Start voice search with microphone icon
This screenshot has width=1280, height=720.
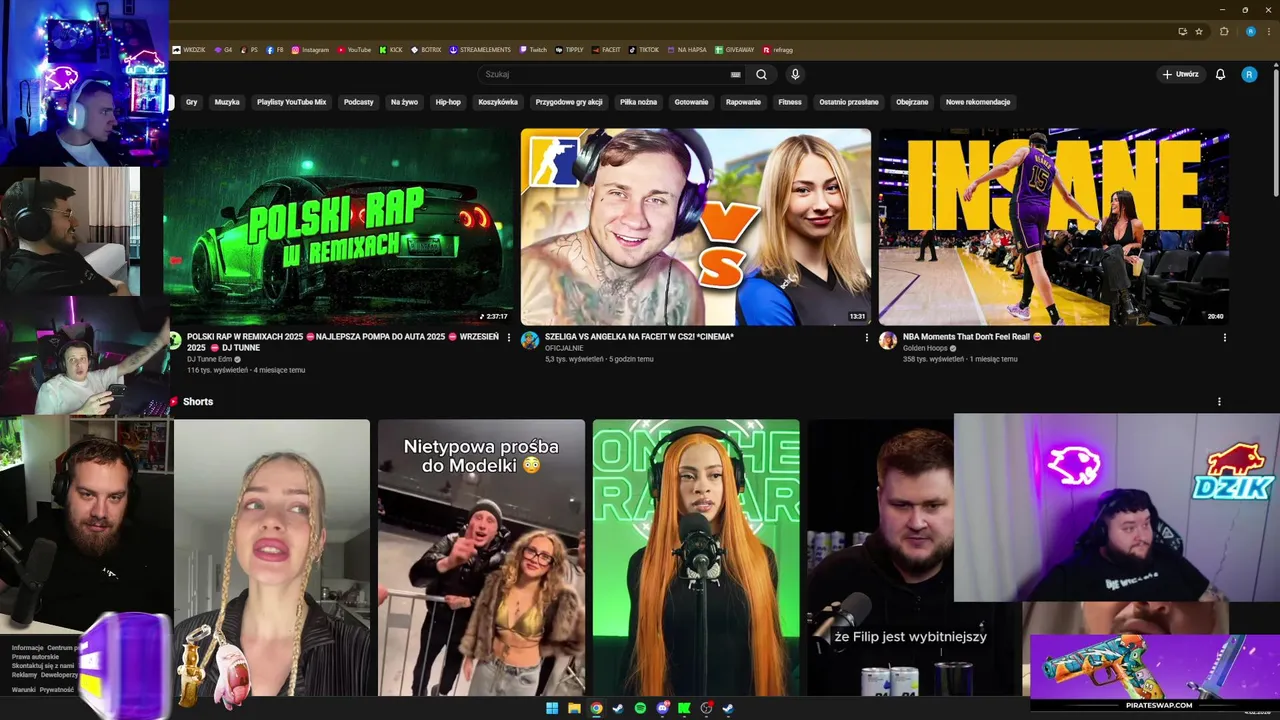click(795, 74)
